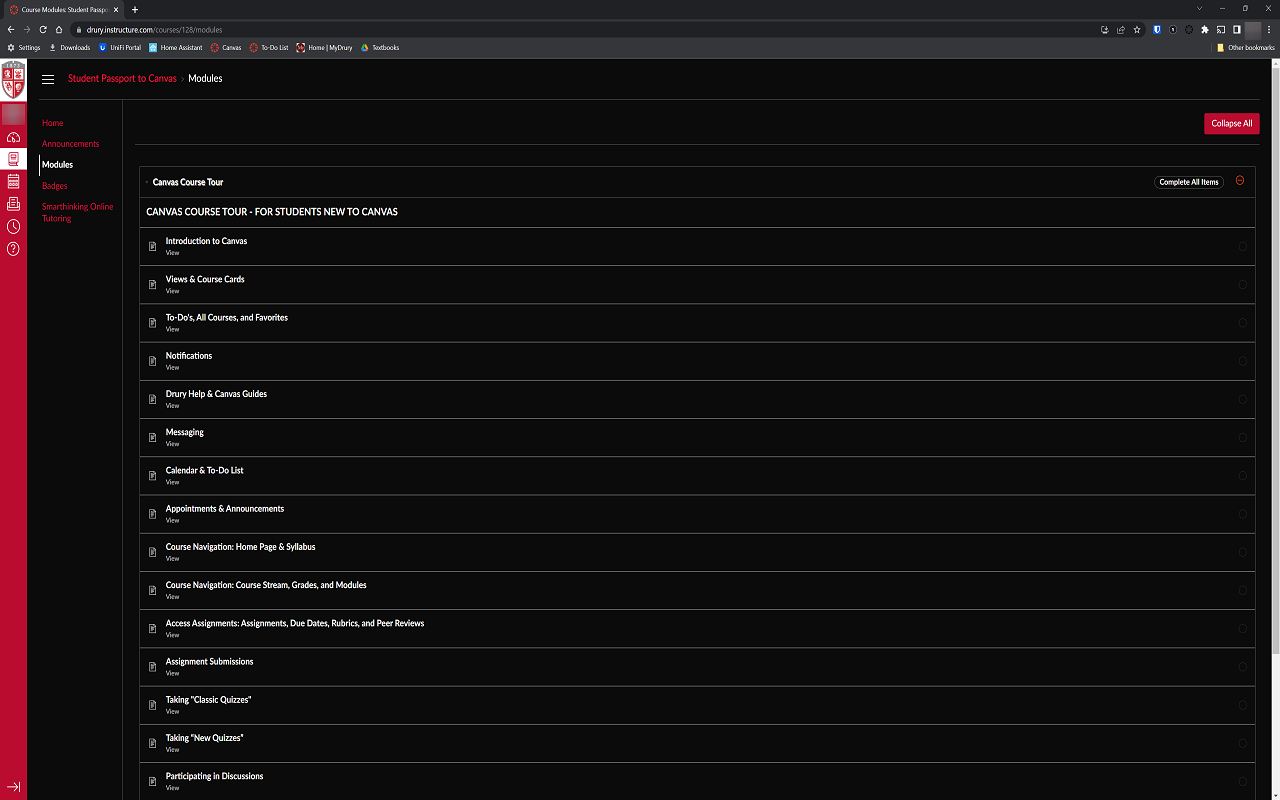Open Announcements in course navigation
This screenshot has width=1280, height=800.
tap(71, 144)
